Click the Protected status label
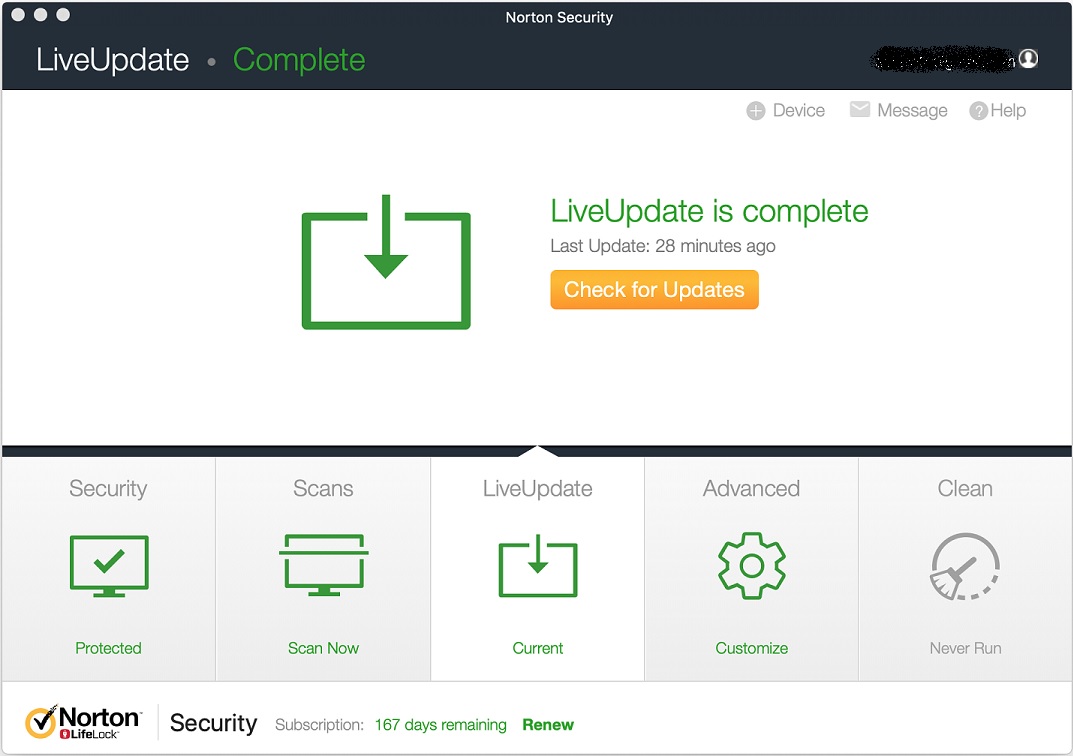 click(108, 648)
